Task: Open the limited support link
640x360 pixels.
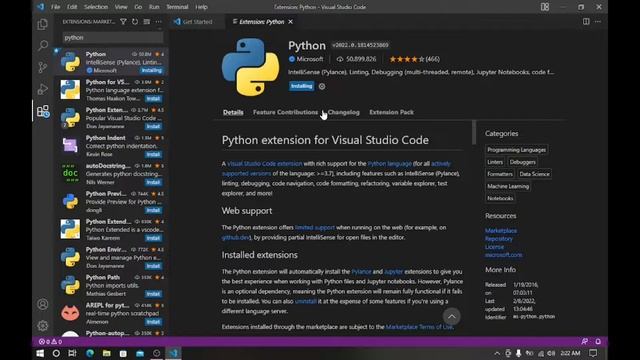Action: click(x=315, y=227)
